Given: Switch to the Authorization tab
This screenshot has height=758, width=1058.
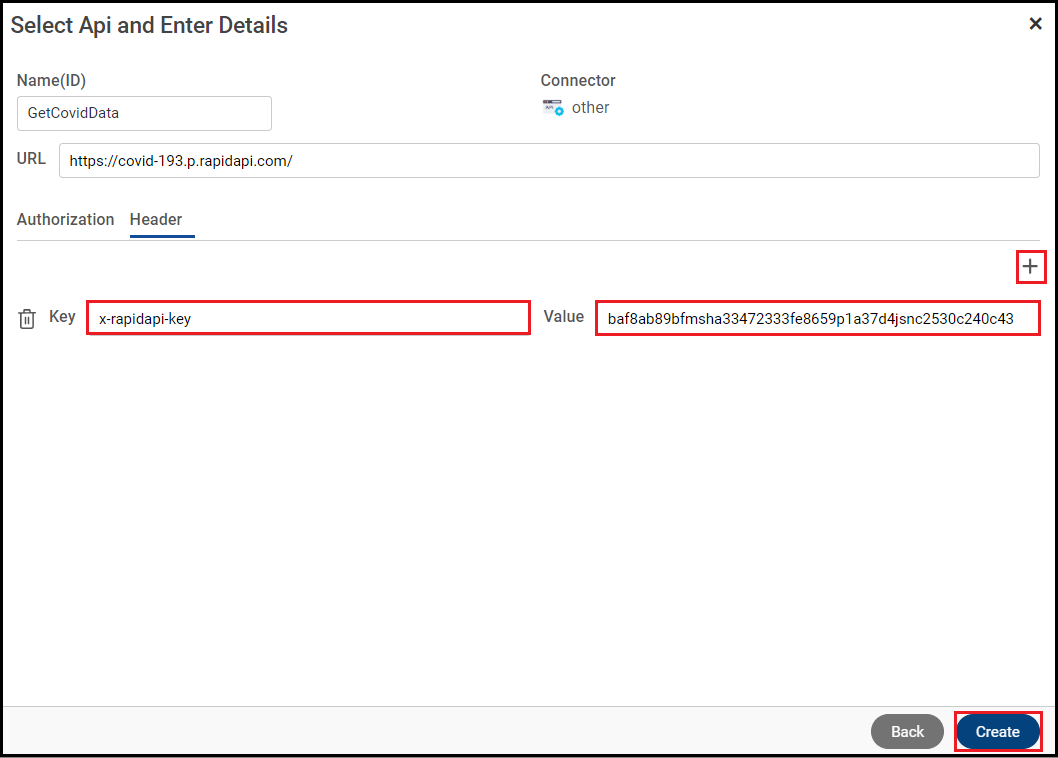Looking at the screenshot, I should (x=66, y=219).
